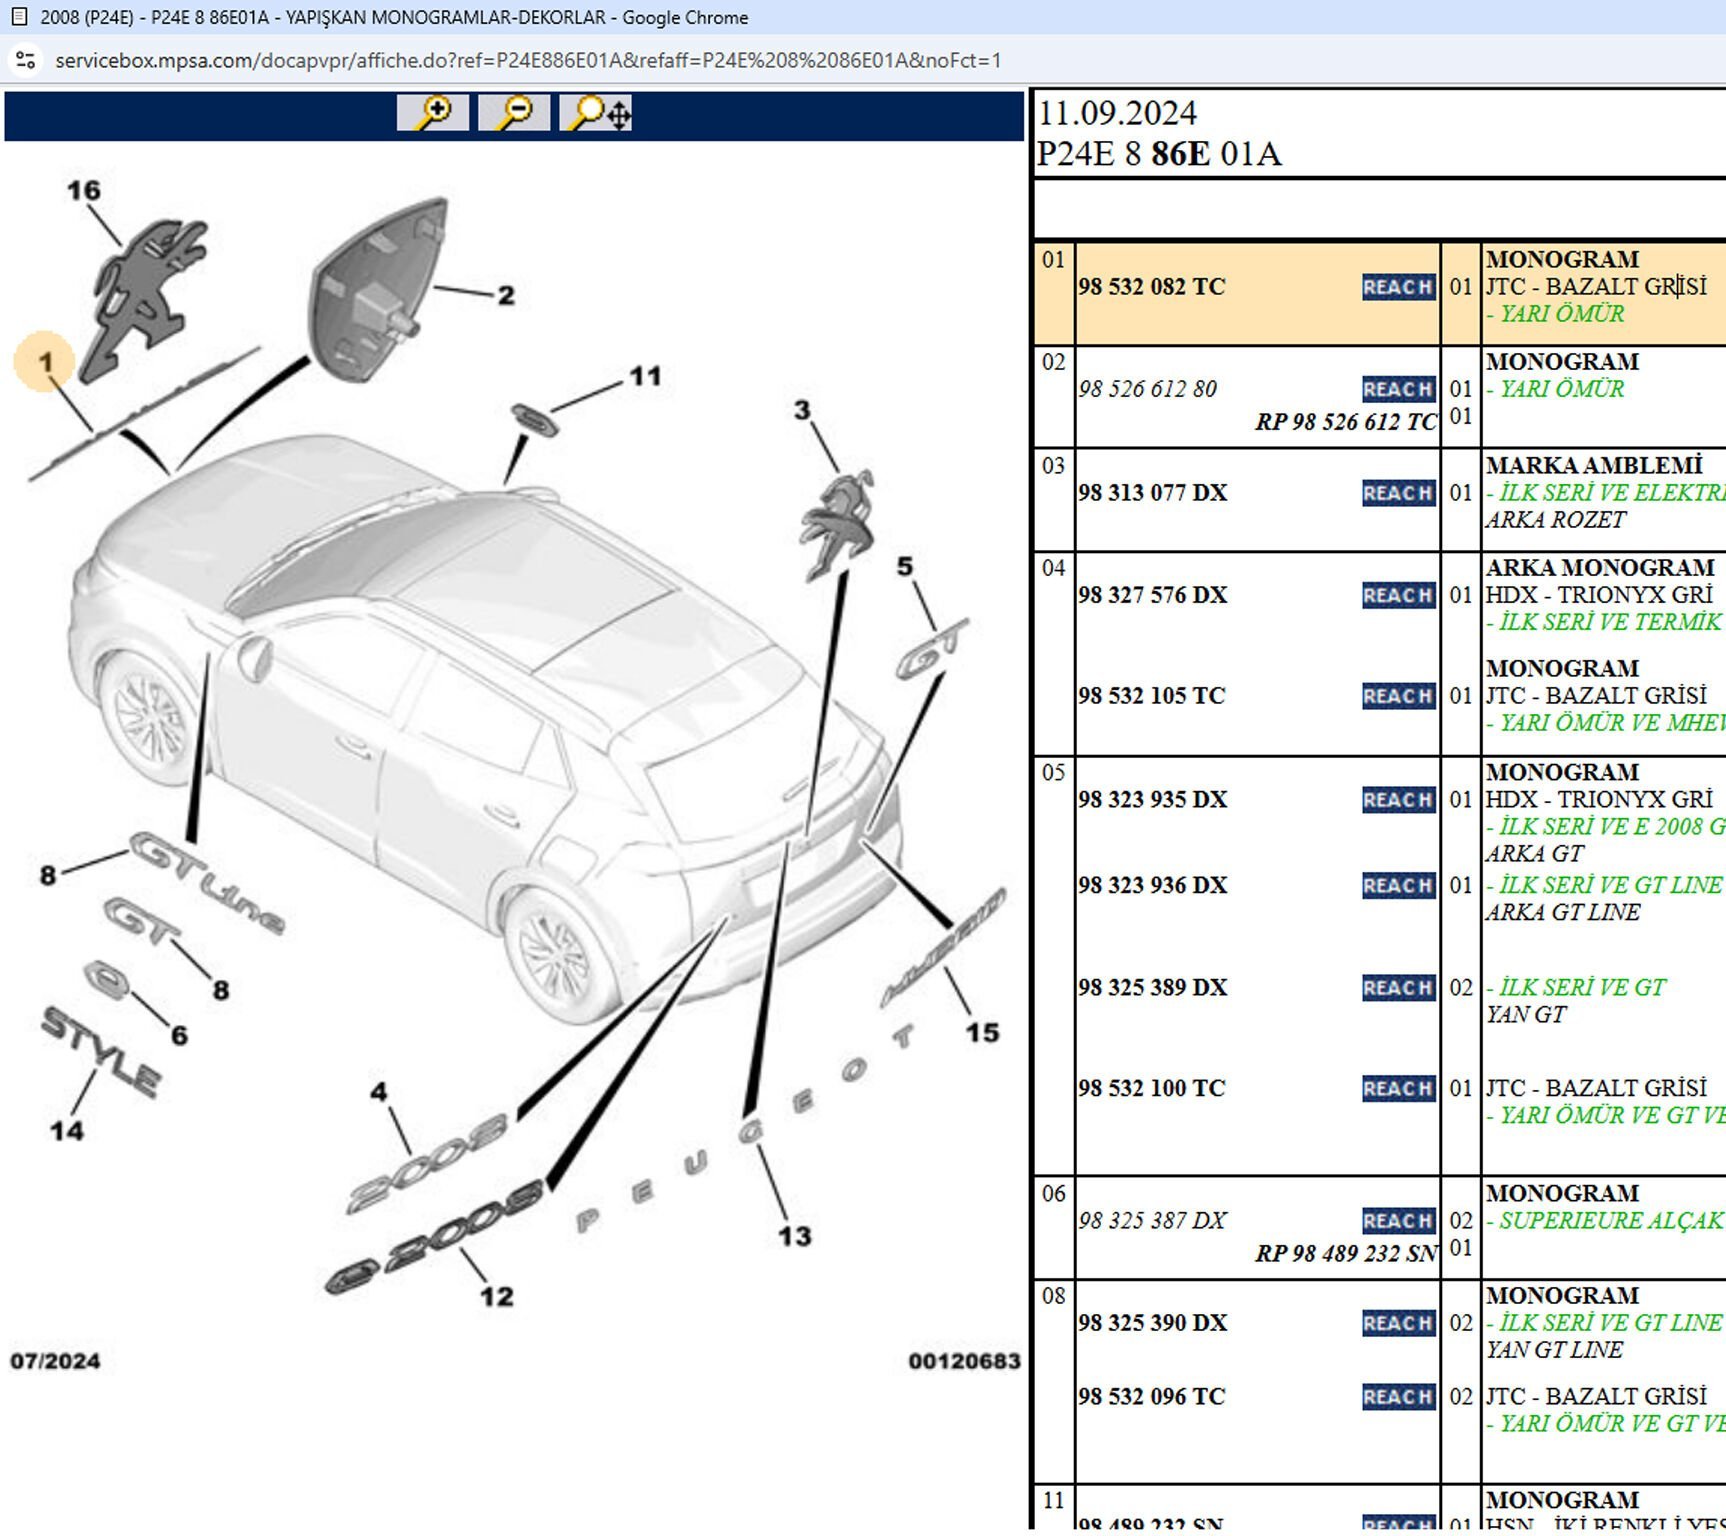This screenshot has width=1726, height=1536.
Task: Click callout number 12 on the diagram
Action: click(496, 1296)
